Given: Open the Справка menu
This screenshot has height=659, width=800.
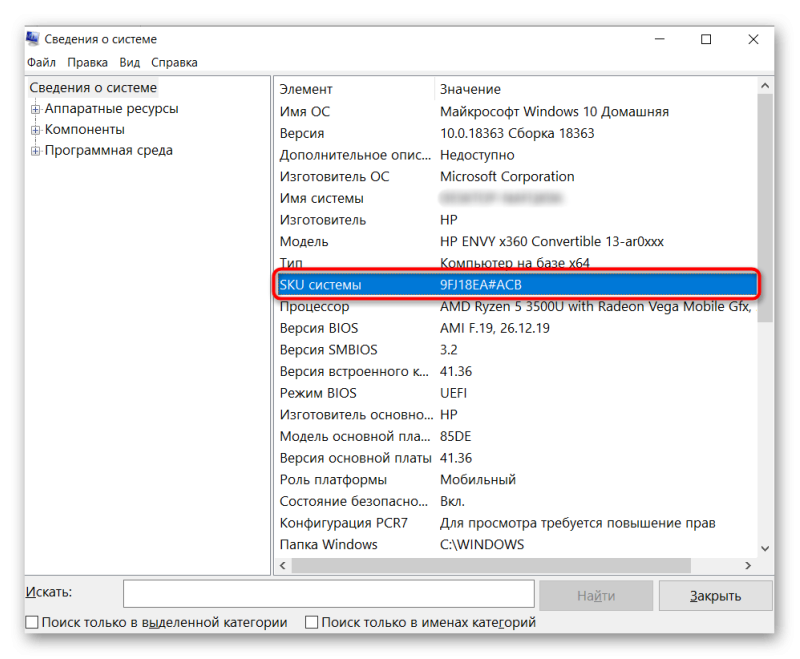Looking at the screenshot, I should (x=174, y=62).
